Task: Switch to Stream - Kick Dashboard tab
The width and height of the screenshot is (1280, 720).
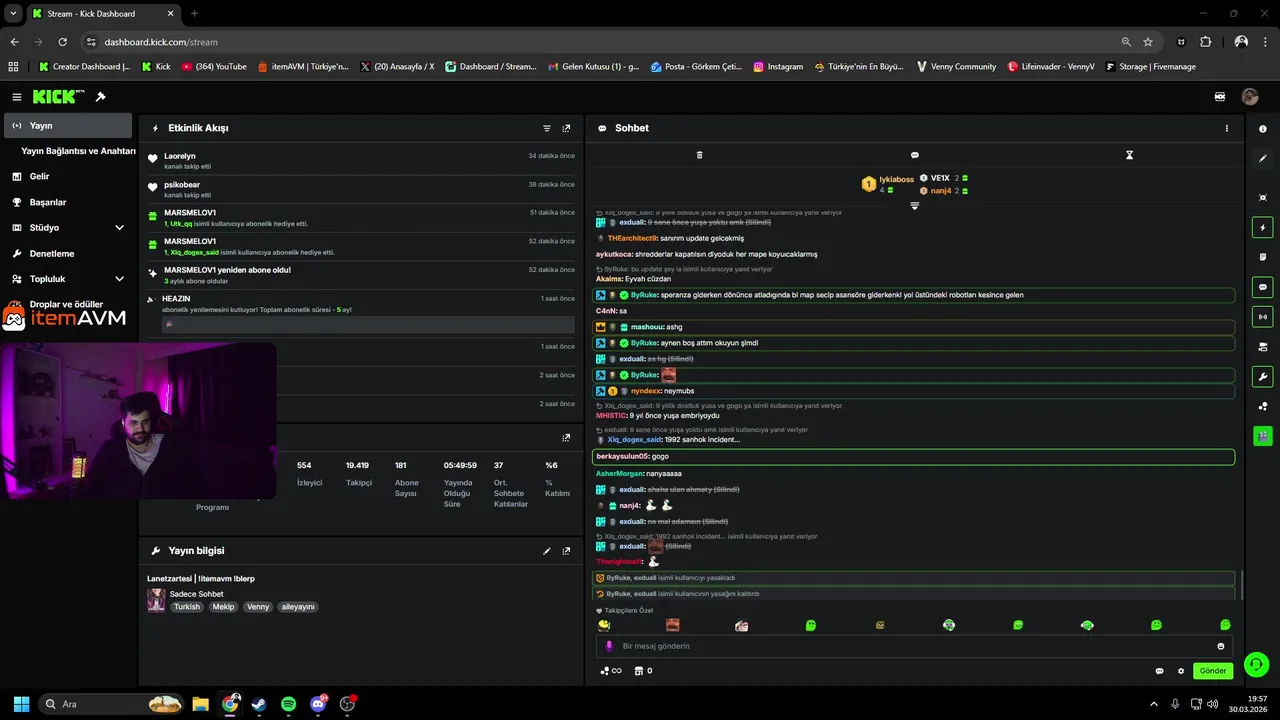Action: click(102, 14)
